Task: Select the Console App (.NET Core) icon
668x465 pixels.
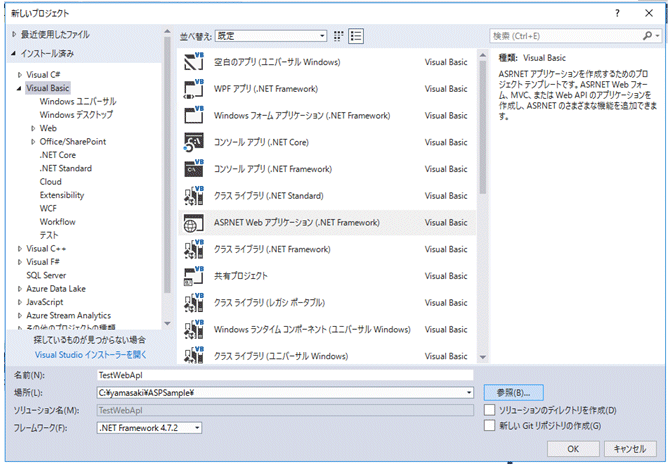Action: click(193, 142)
